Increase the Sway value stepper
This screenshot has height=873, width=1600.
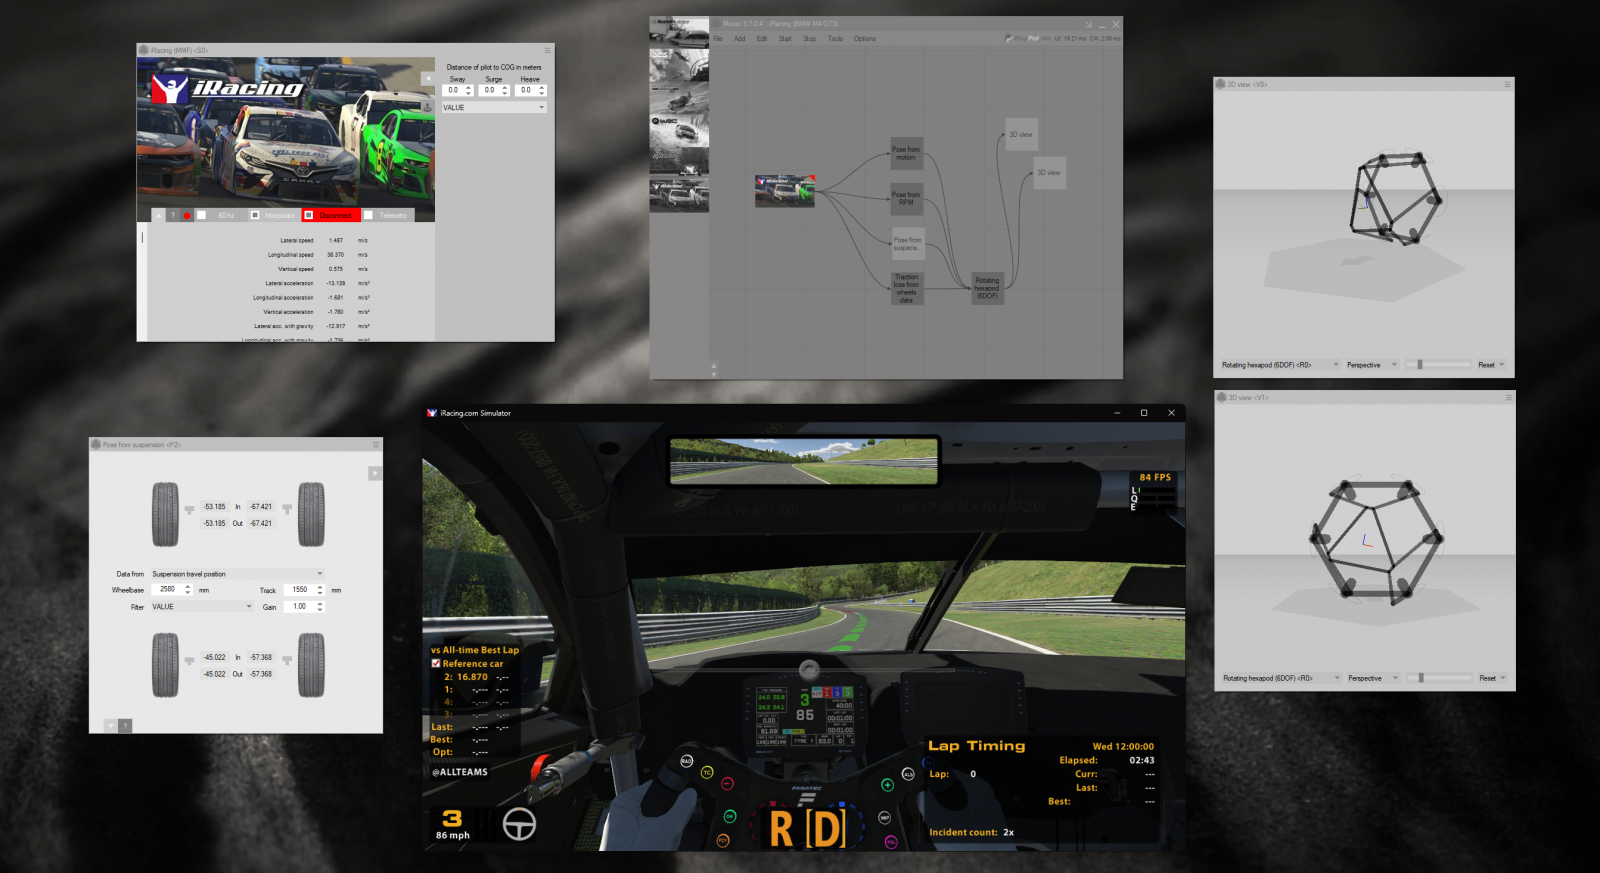coord(469,88)
